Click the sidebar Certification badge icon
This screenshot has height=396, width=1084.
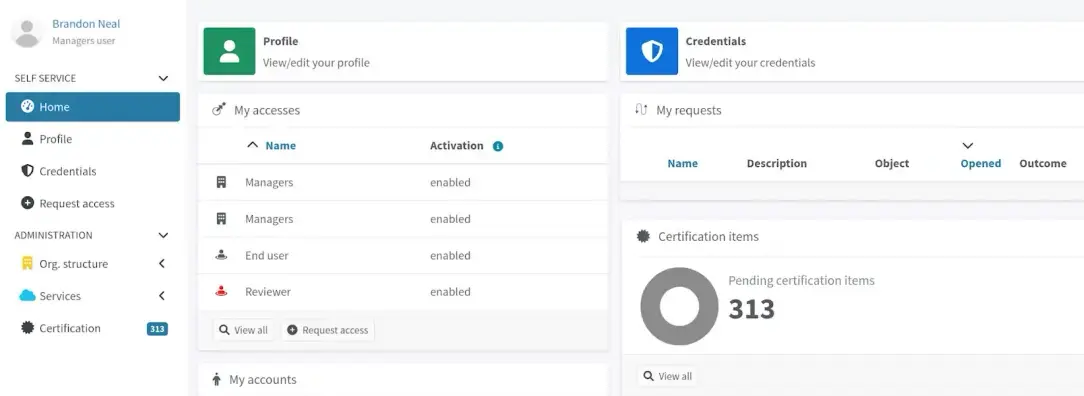coord(28,328)
